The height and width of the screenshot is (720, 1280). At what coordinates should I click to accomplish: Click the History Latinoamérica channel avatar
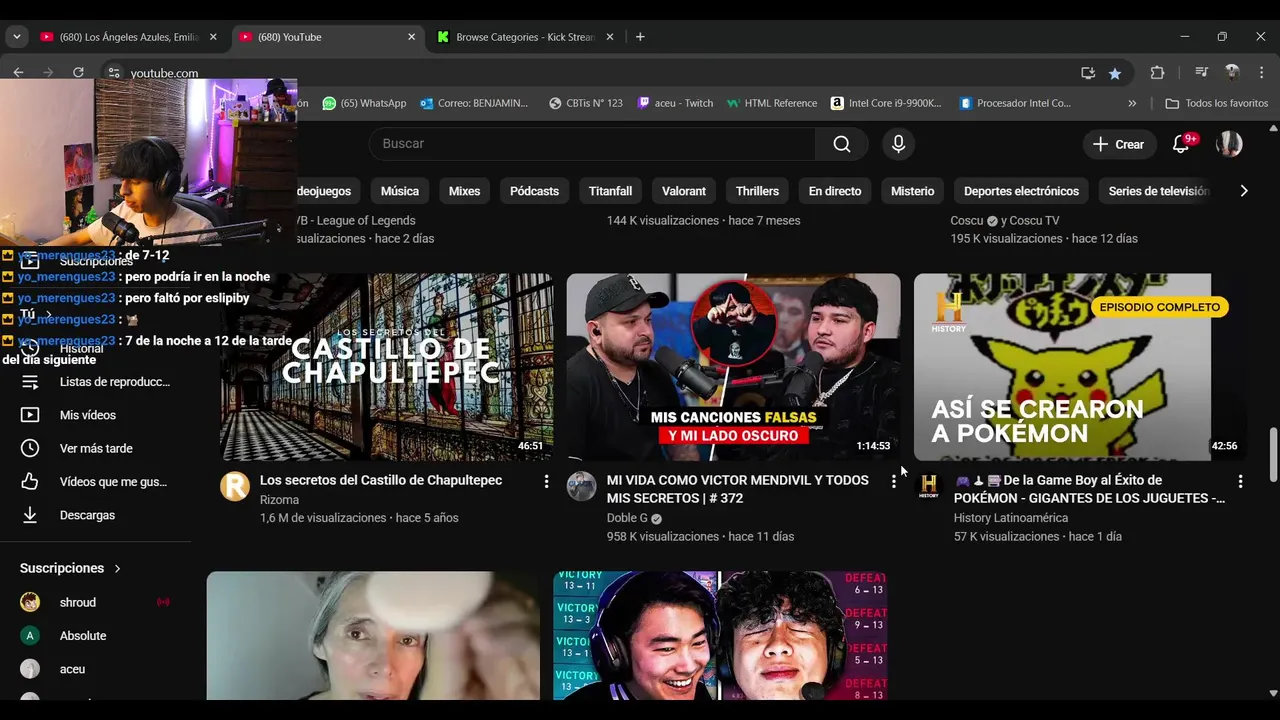[929, 486]
